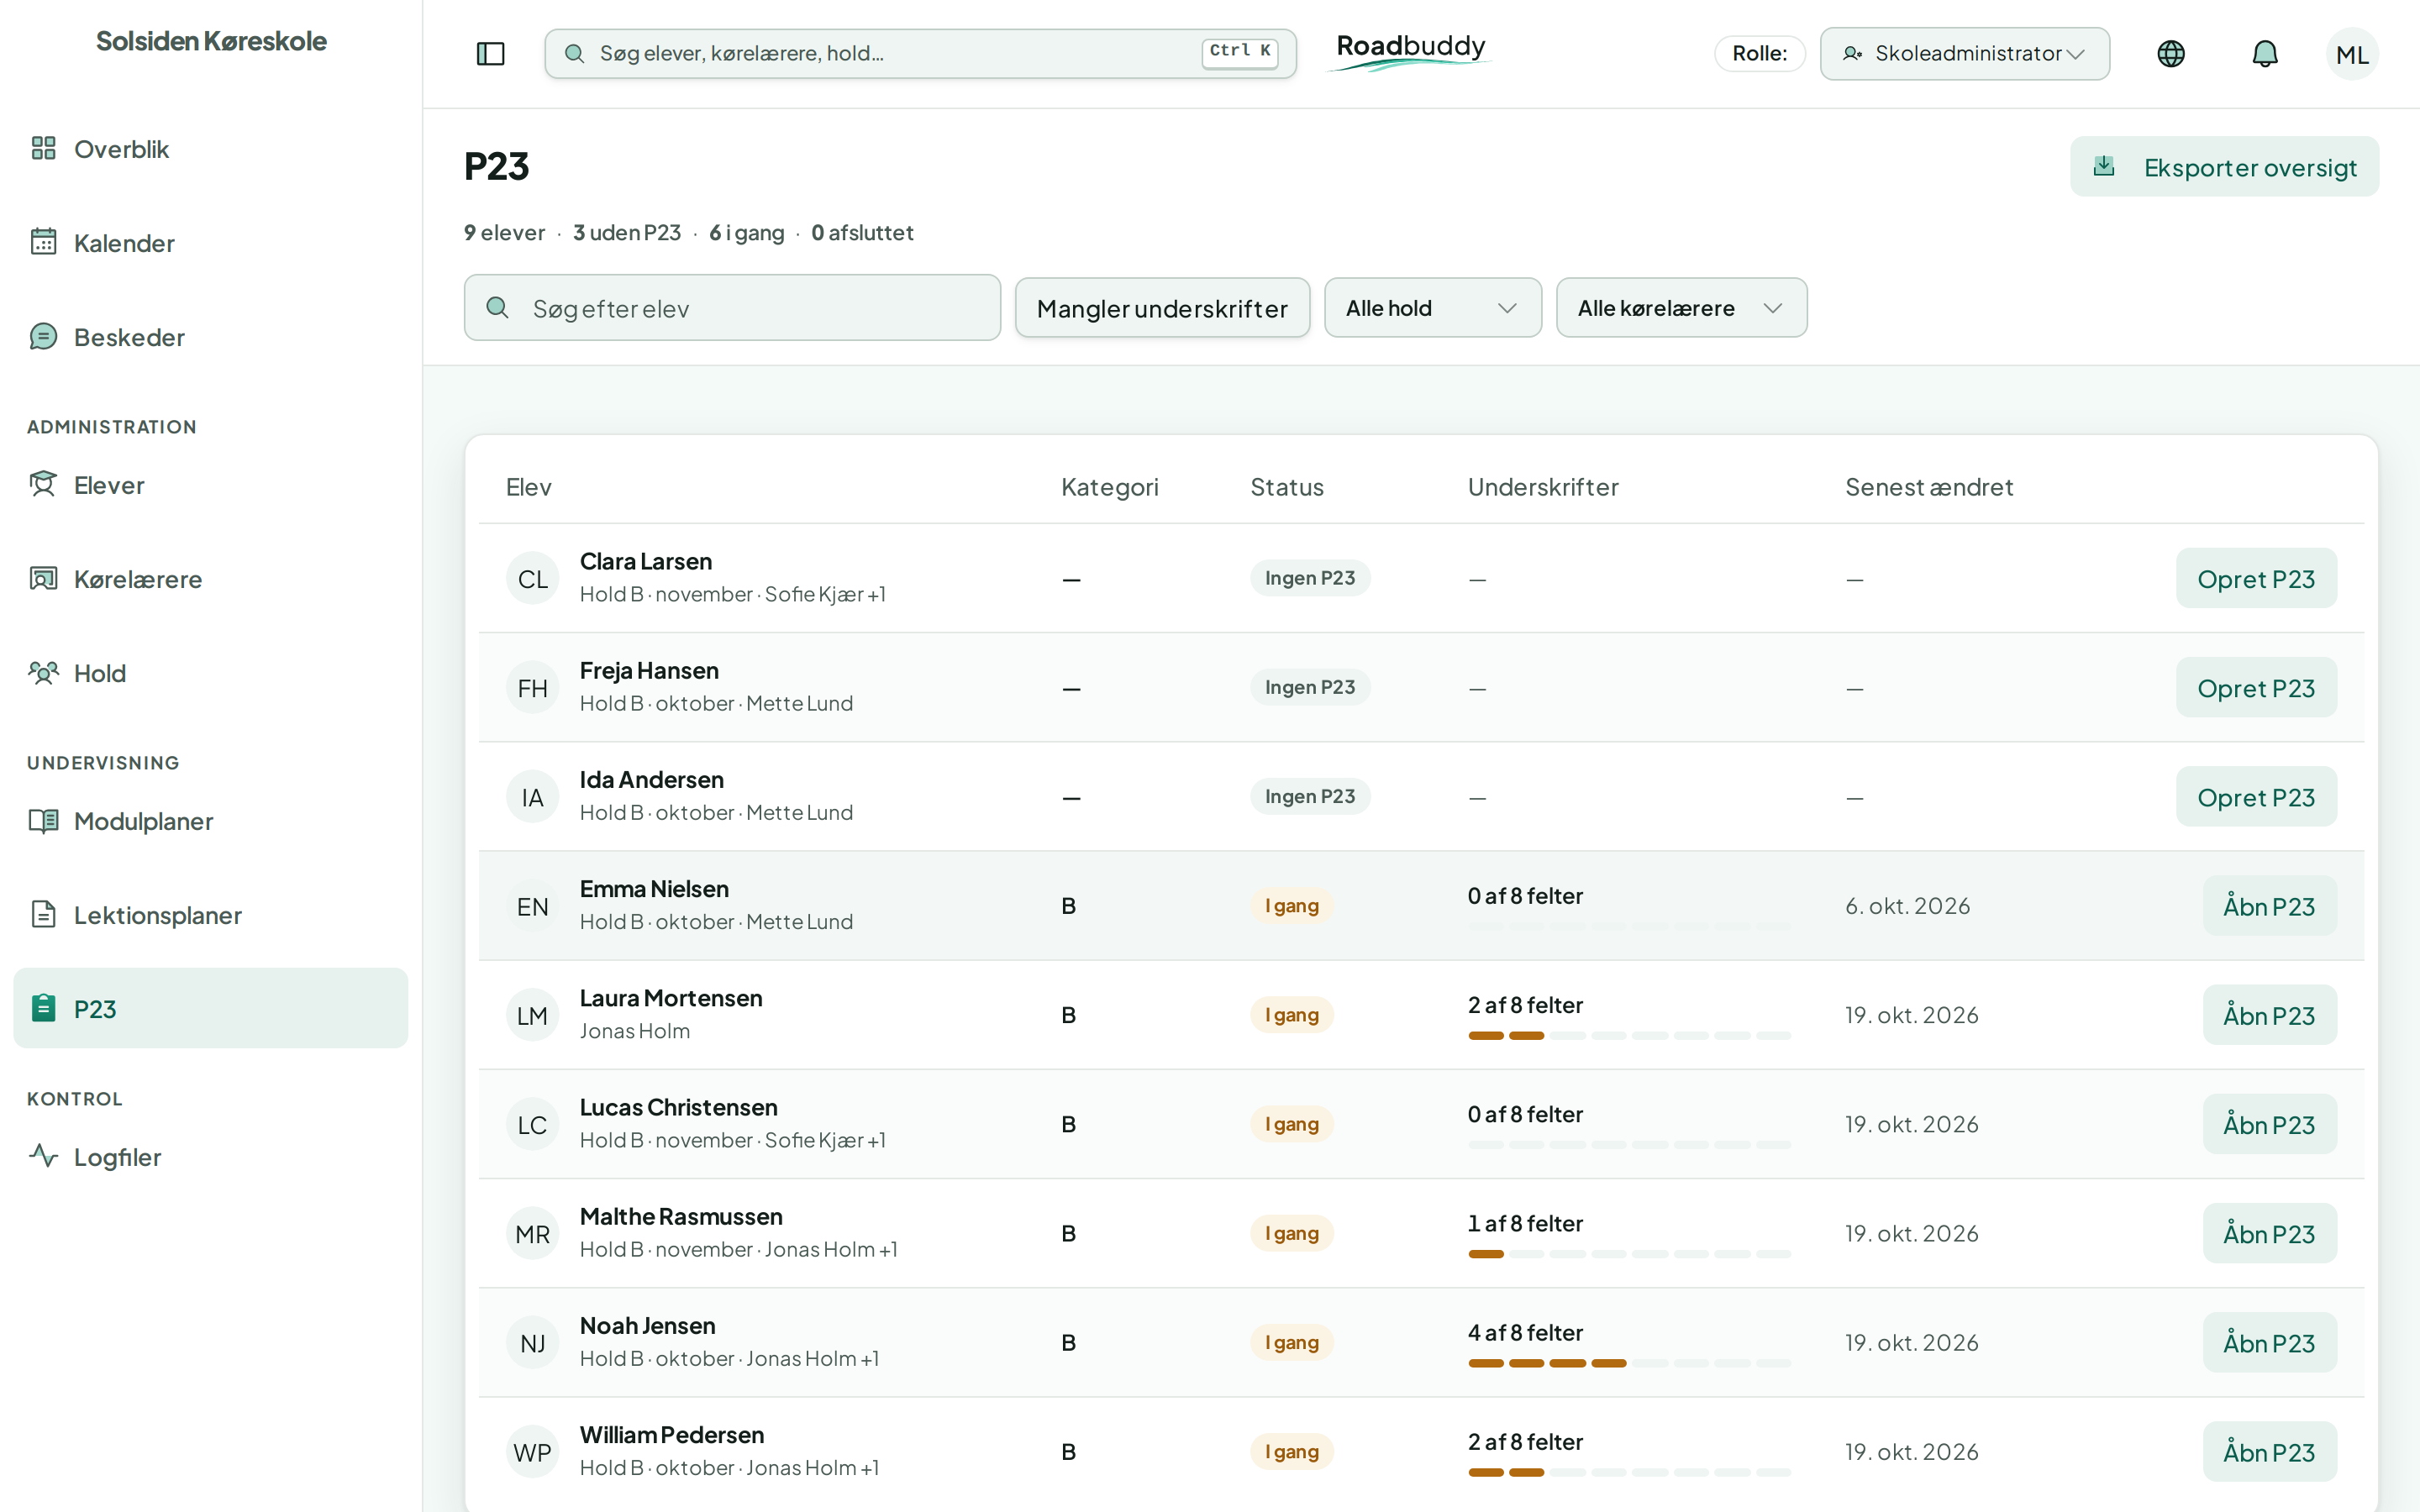Viewport: 2420px width, 1512px height.
Task: Click Opret P23 for Clara Larsen
Action: pos(2256,579)
